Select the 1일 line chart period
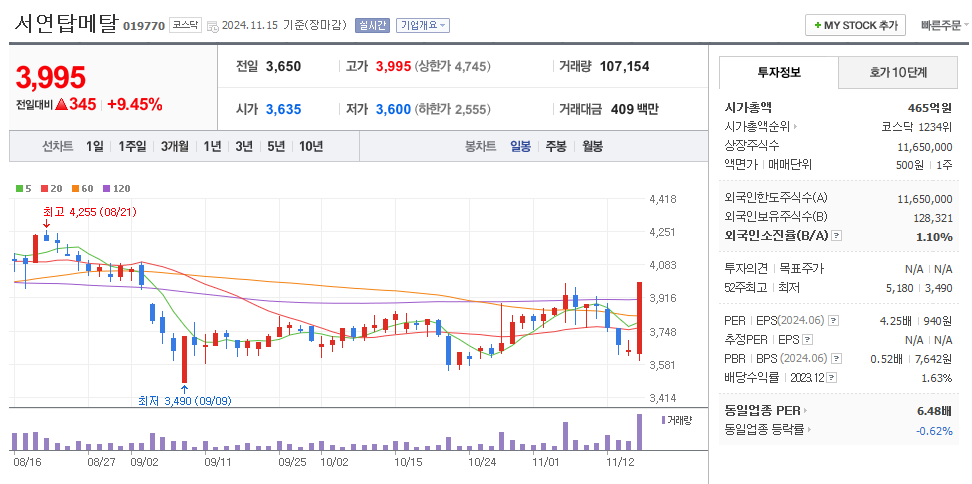Viewport: 972px width, 484px height. pyautogui.click(x=95, y=147)
